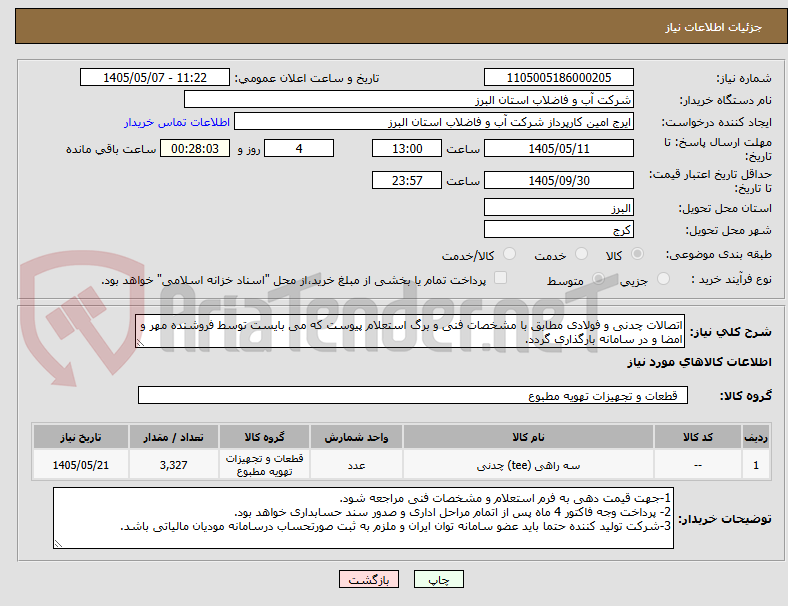Click the تاریخ نیاز column header
The height and width of the screenshot is (606, 788).
80,437
